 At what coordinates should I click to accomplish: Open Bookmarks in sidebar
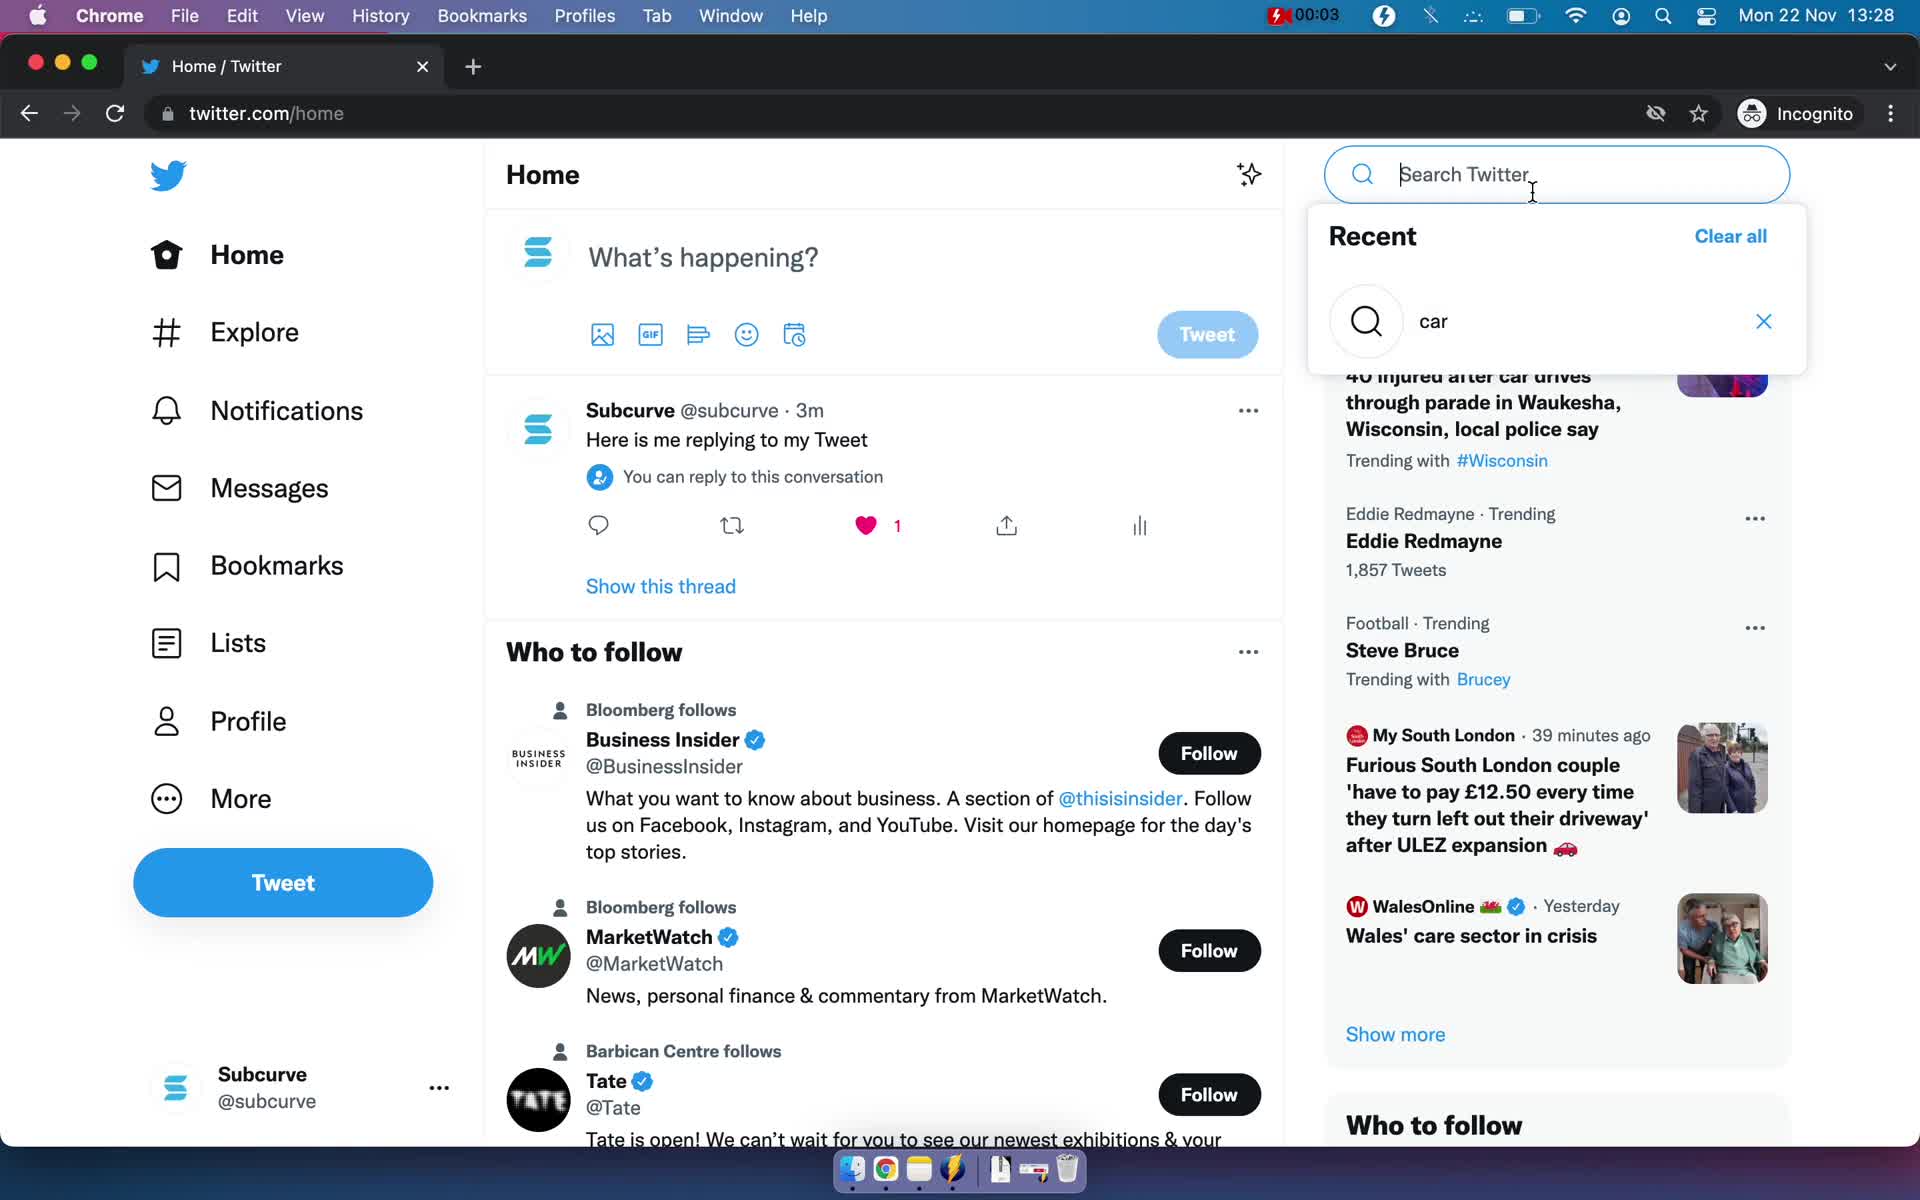click(x=247, y=566)
